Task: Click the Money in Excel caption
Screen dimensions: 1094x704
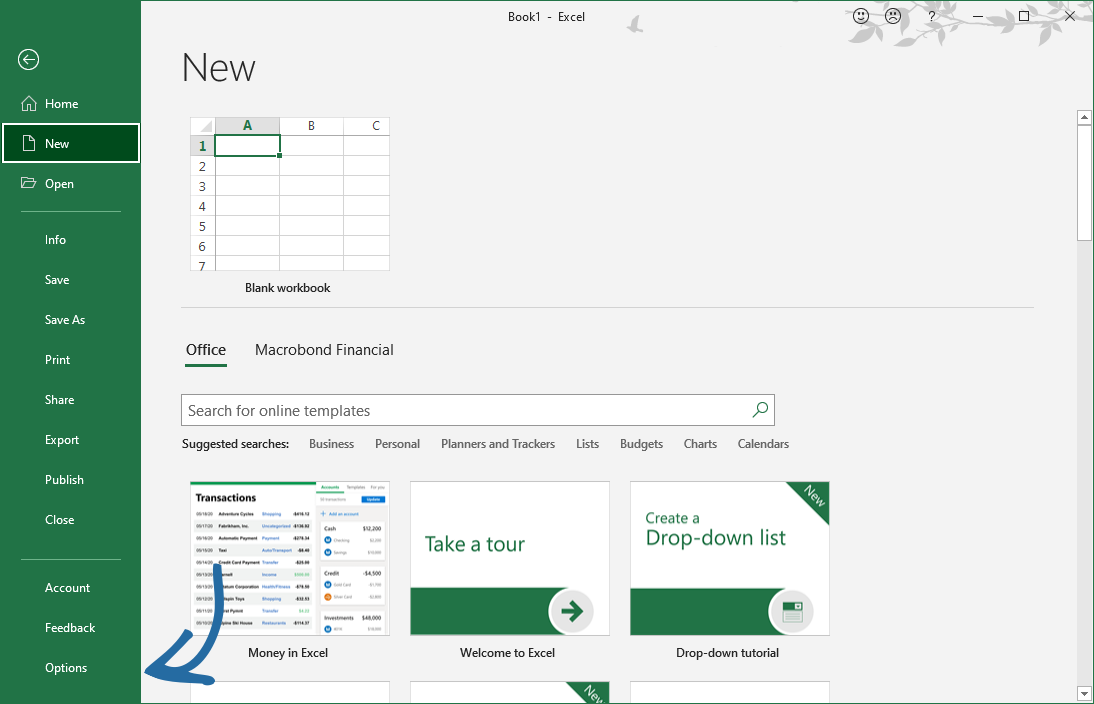Action: (287, 653)
